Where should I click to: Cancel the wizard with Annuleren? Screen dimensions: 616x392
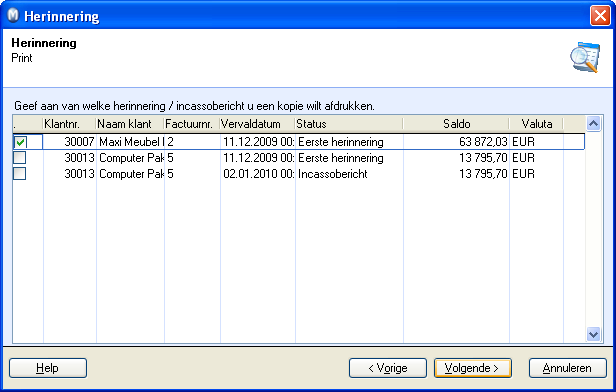567,368
